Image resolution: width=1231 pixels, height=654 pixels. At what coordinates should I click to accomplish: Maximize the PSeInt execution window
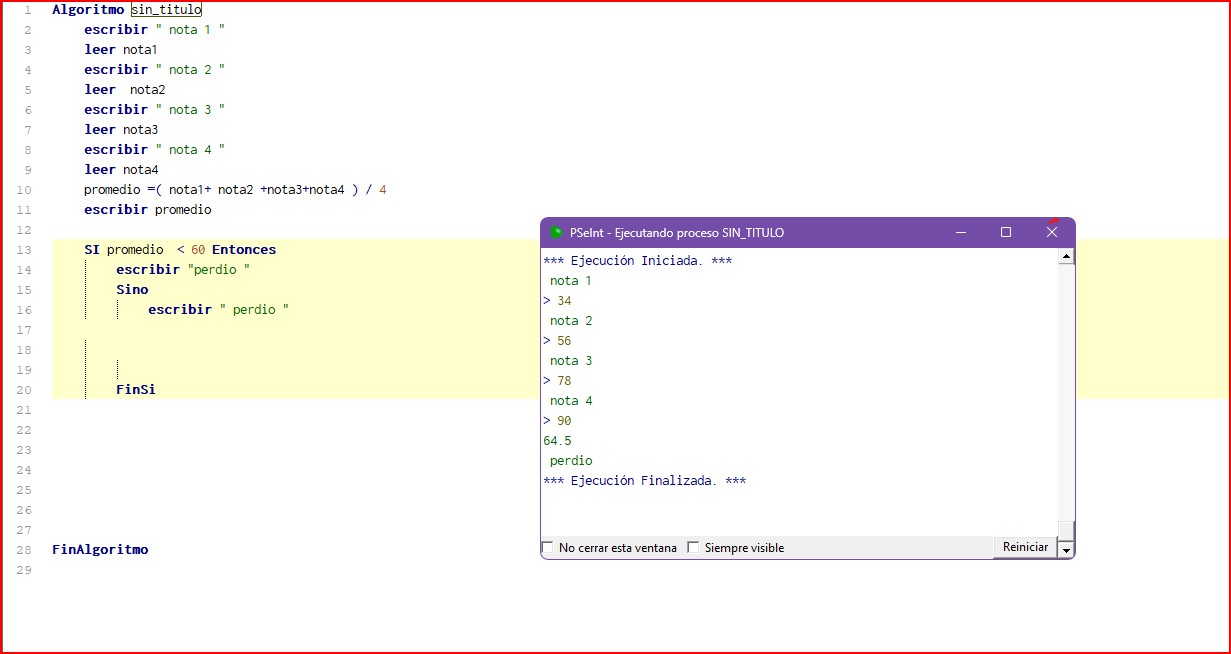click(1006, 232)
